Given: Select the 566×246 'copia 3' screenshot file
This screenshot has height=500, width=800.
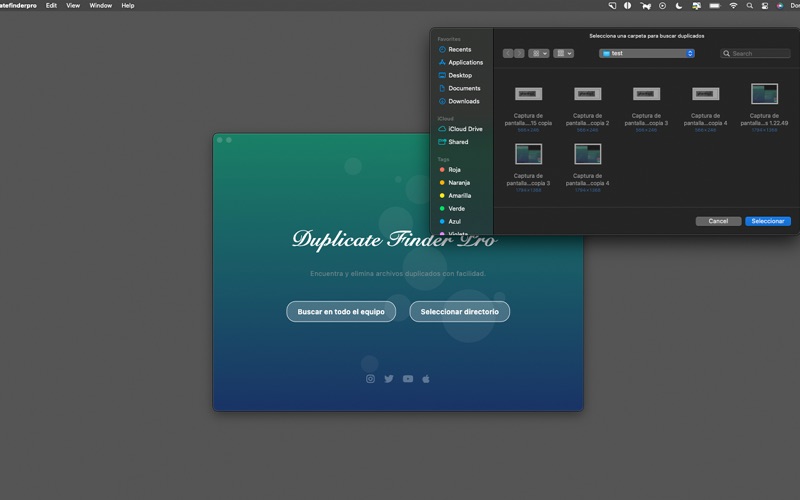Looking at the screenshot, I should [x=646, y=107].
